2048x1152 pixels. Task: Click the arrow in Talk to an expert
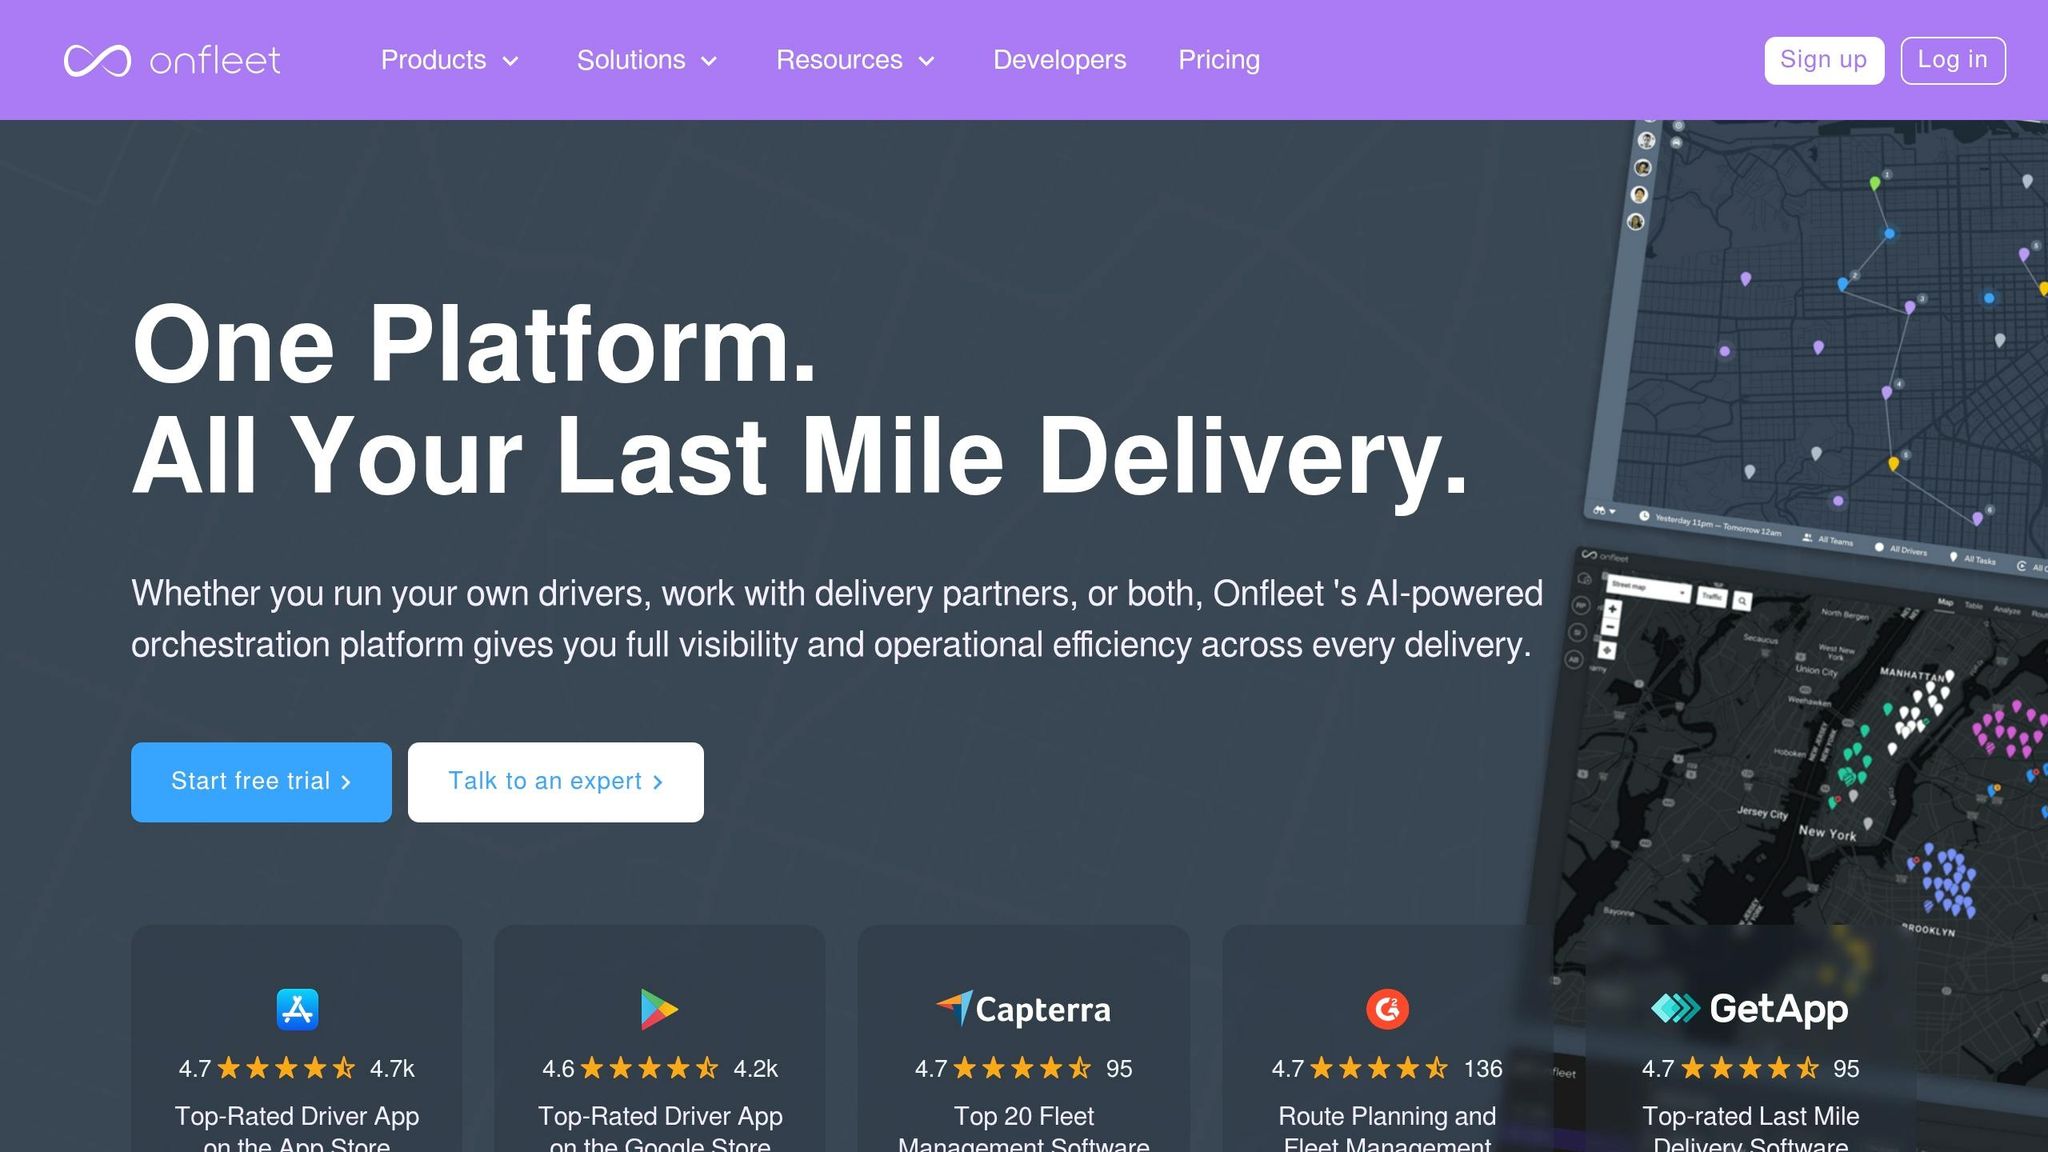point(657,782)
